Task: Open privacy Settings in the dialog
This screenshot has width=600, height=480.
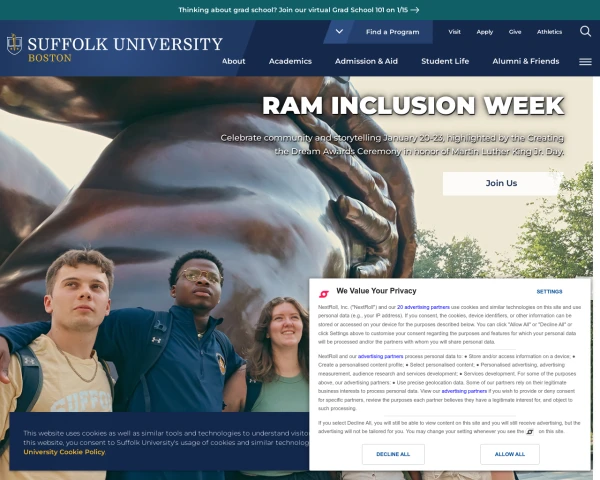Action: [549, 292]
